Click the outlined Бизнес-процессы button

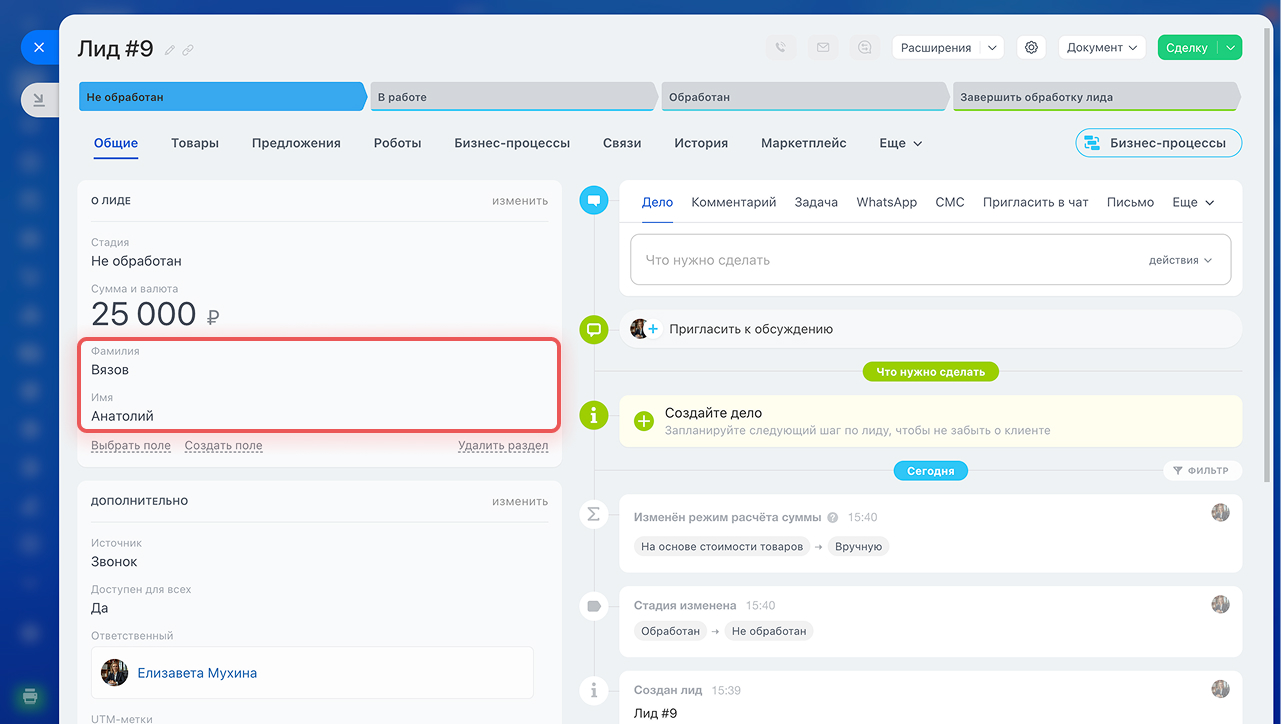(1158, 143)
